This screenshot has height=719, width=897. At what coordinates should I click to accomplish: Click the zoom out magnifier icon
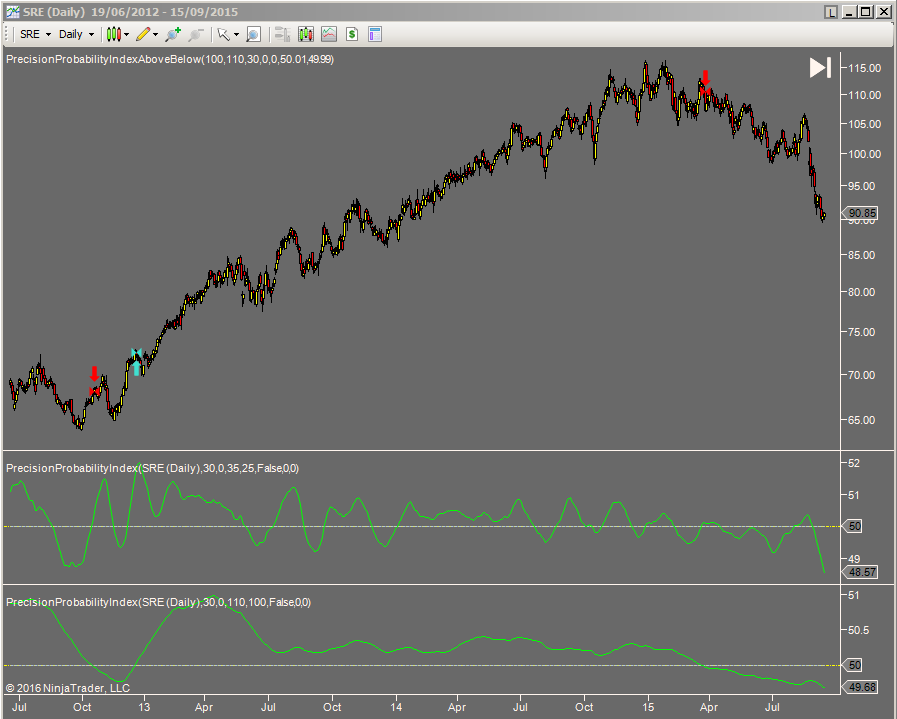point(196,34)
